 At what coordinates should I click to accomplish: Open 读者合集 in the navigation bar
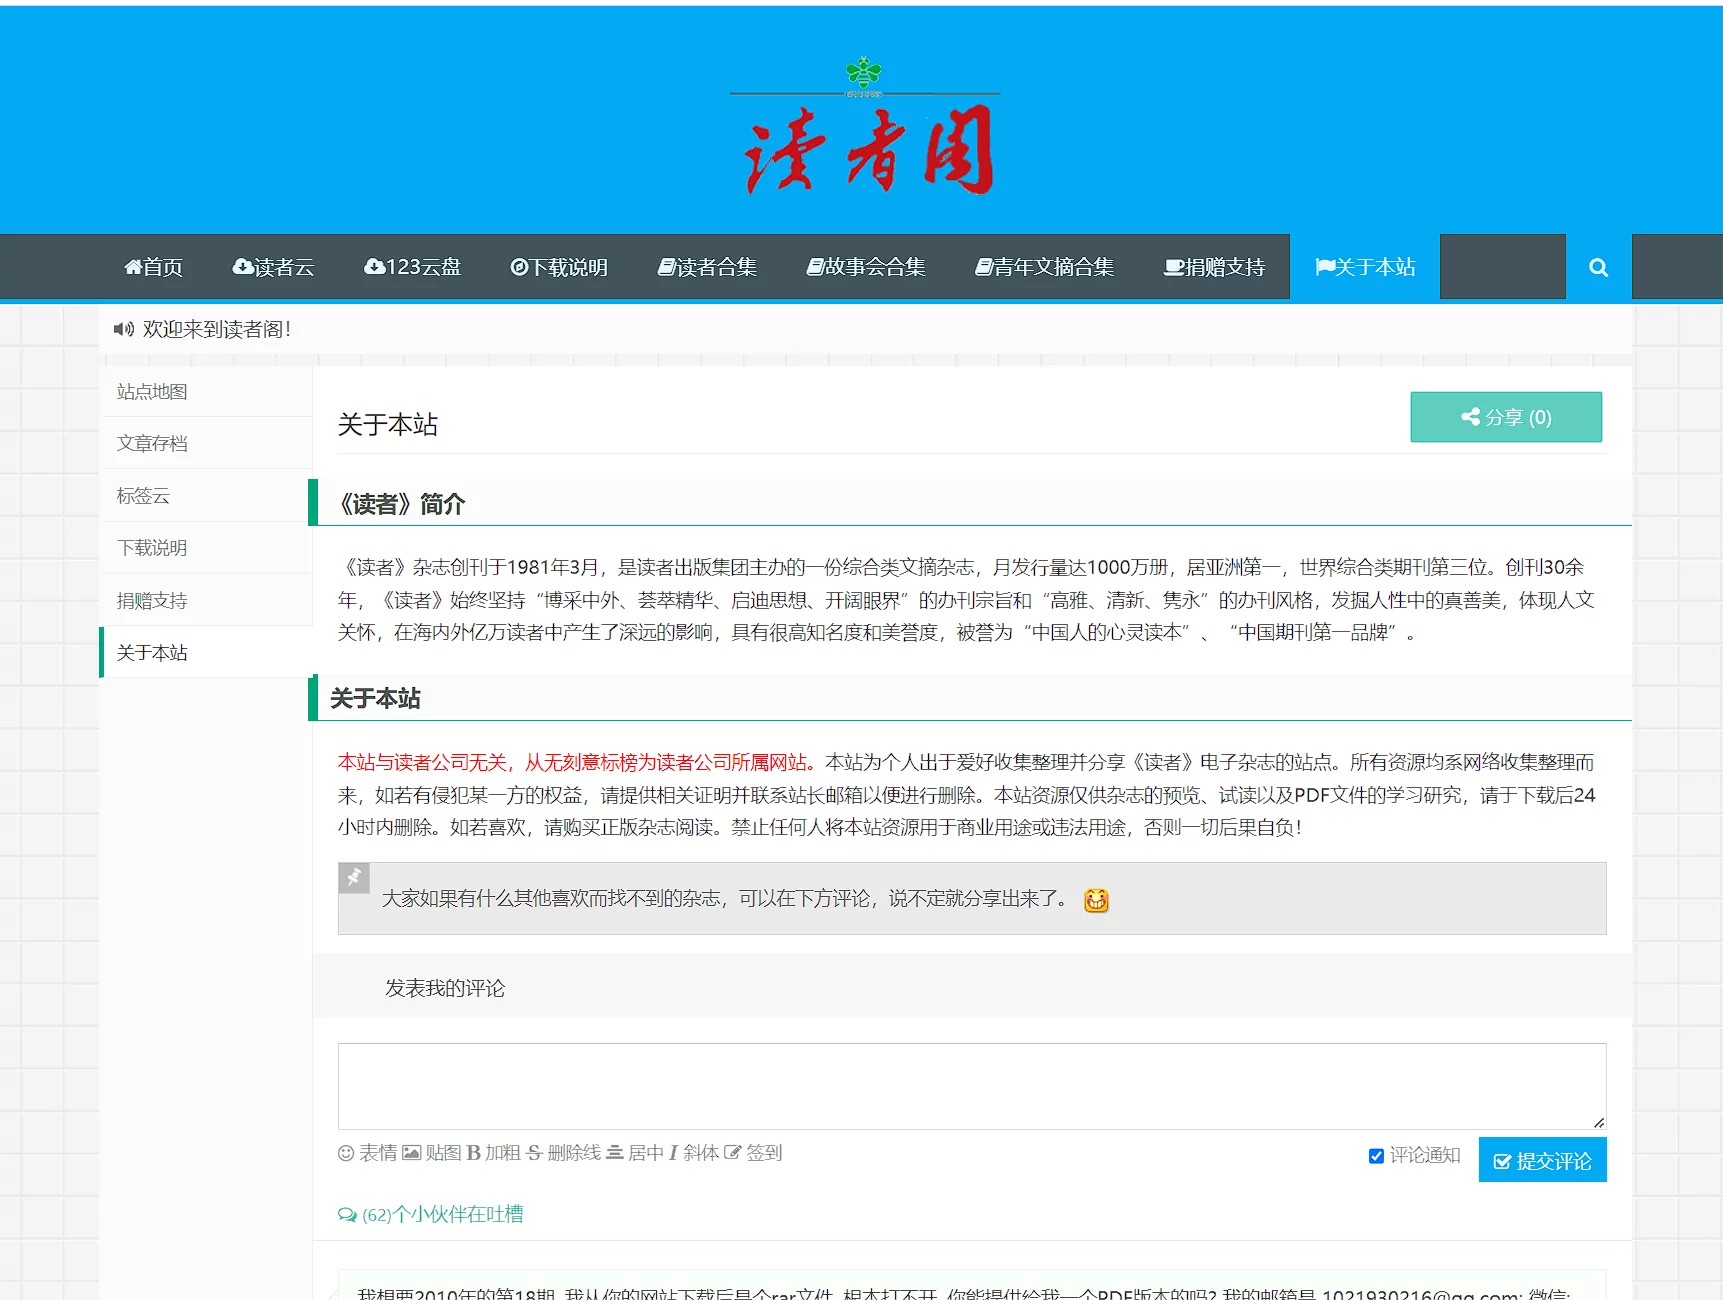point(707,267)
